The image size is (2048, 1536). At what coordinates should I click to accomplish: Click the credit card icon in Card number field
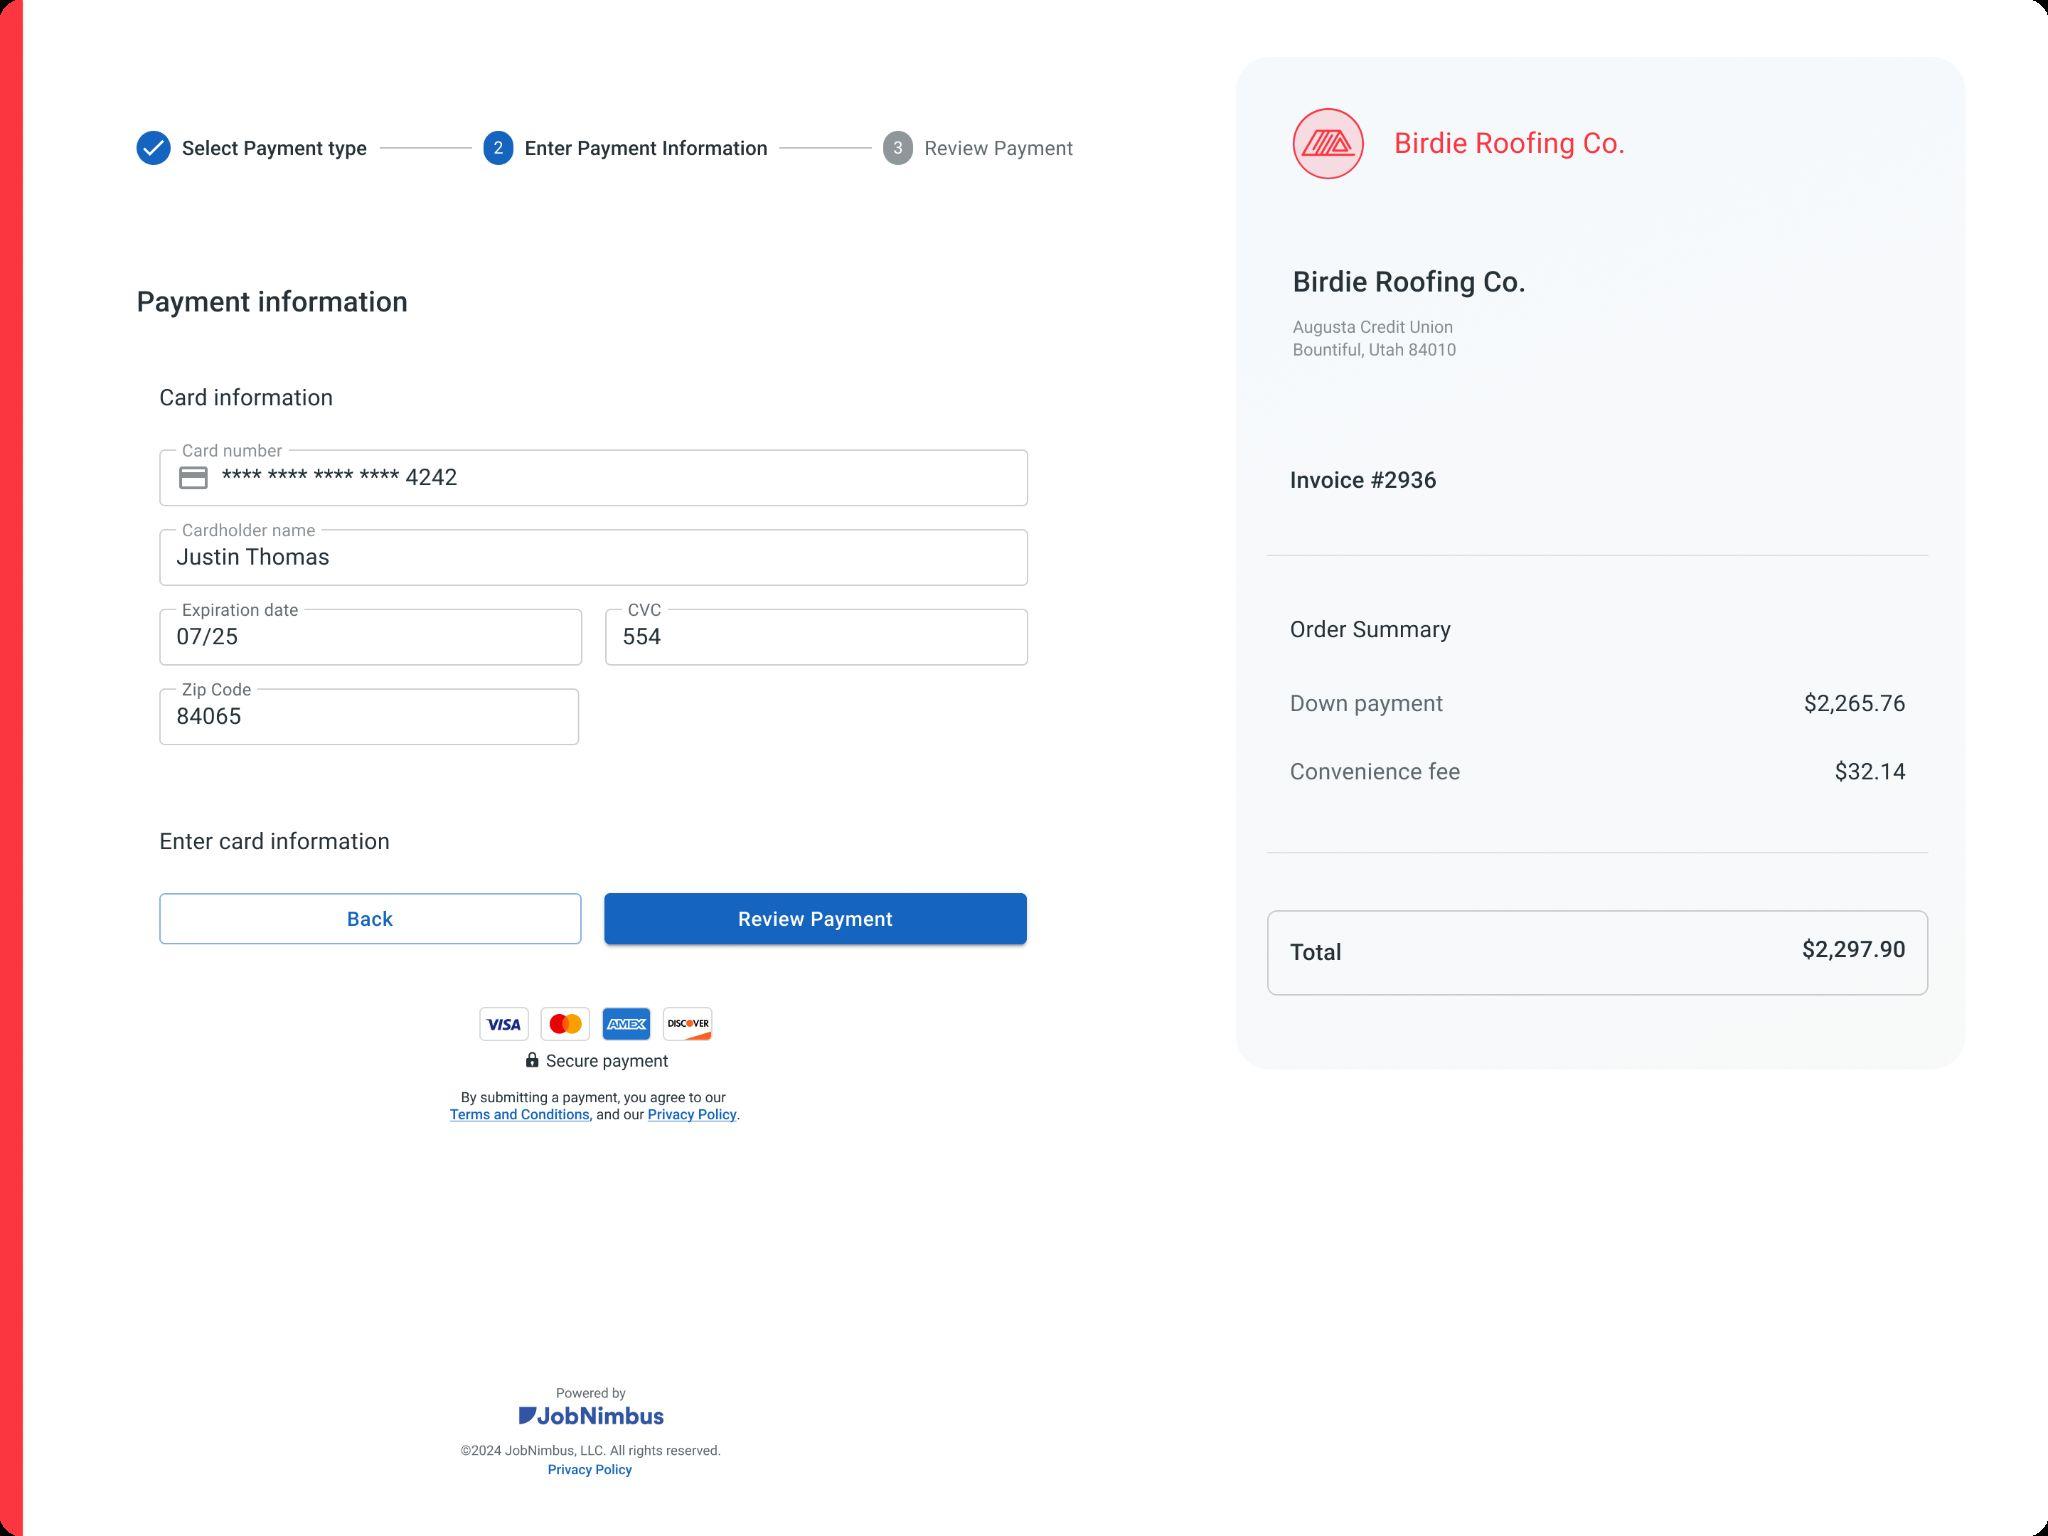(x=193, y=478)
